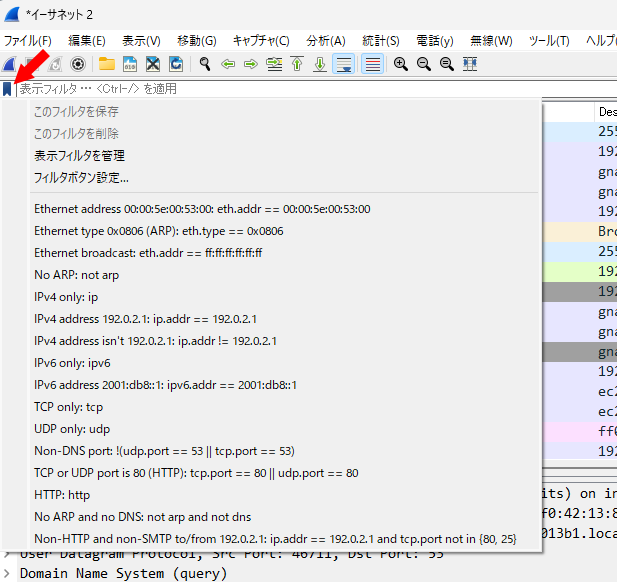Jump to the last packet icon

320,64
